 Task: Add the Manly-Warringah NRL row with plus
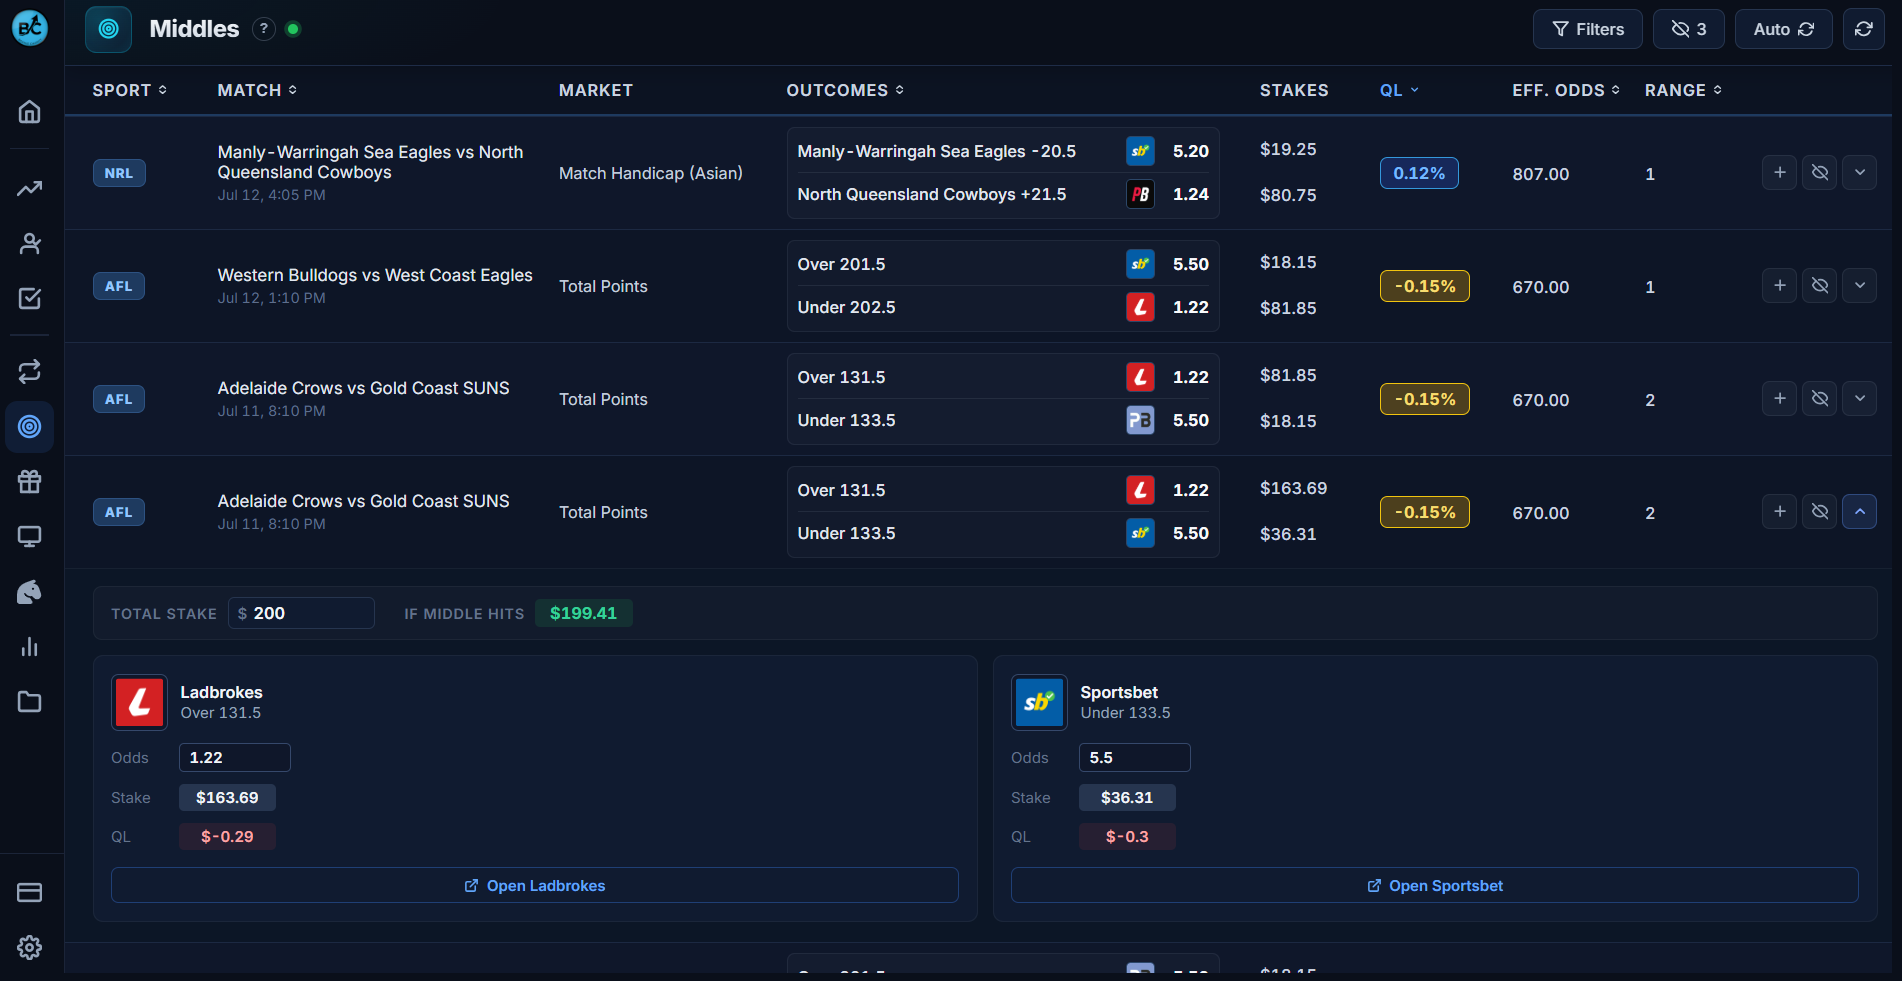click(x=1779, y=173)
